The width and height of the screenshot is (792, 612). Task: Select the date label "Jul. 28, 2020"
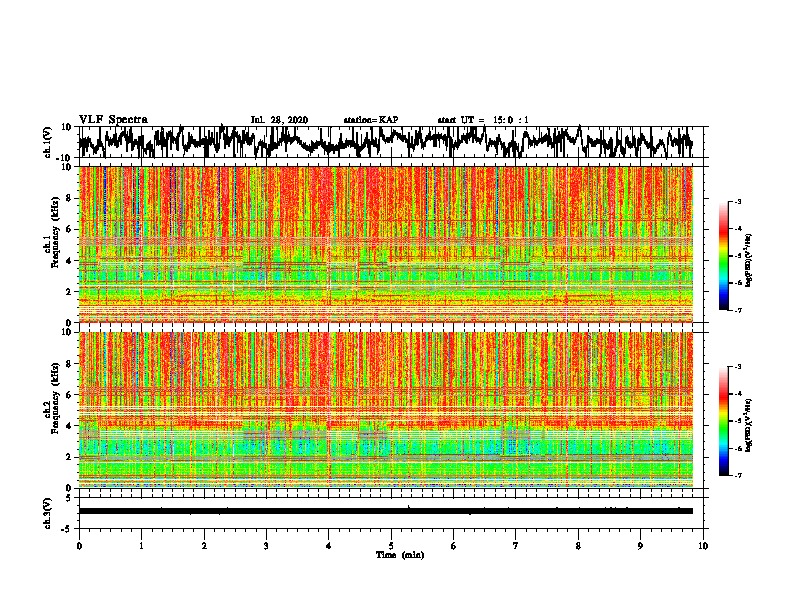click(x=279, y=120)
